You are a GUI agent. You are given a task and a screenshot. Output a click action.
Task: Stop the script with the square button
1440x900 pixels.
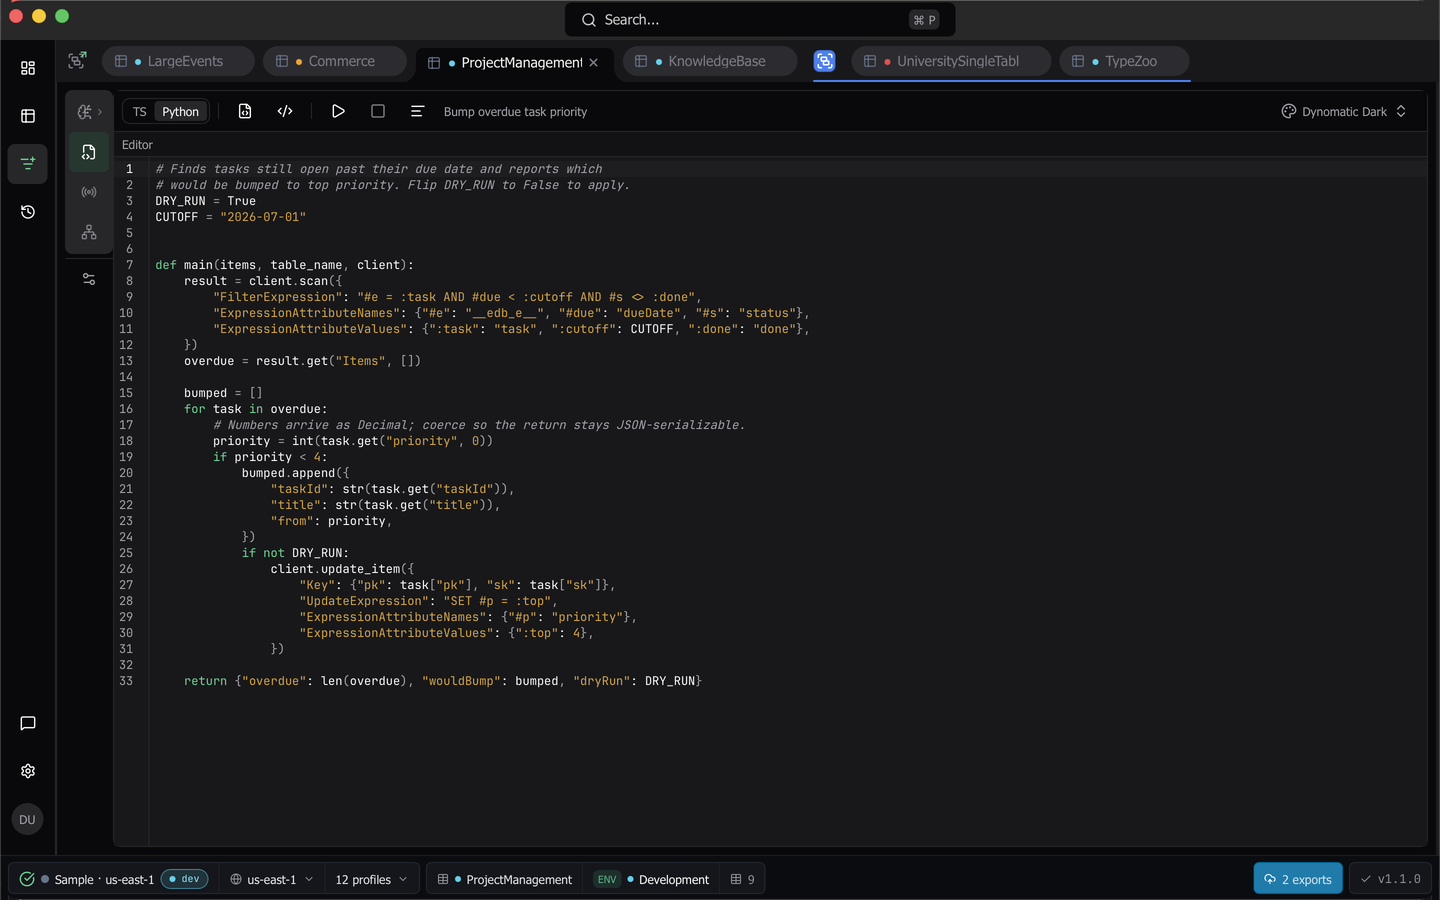point(378,111)
